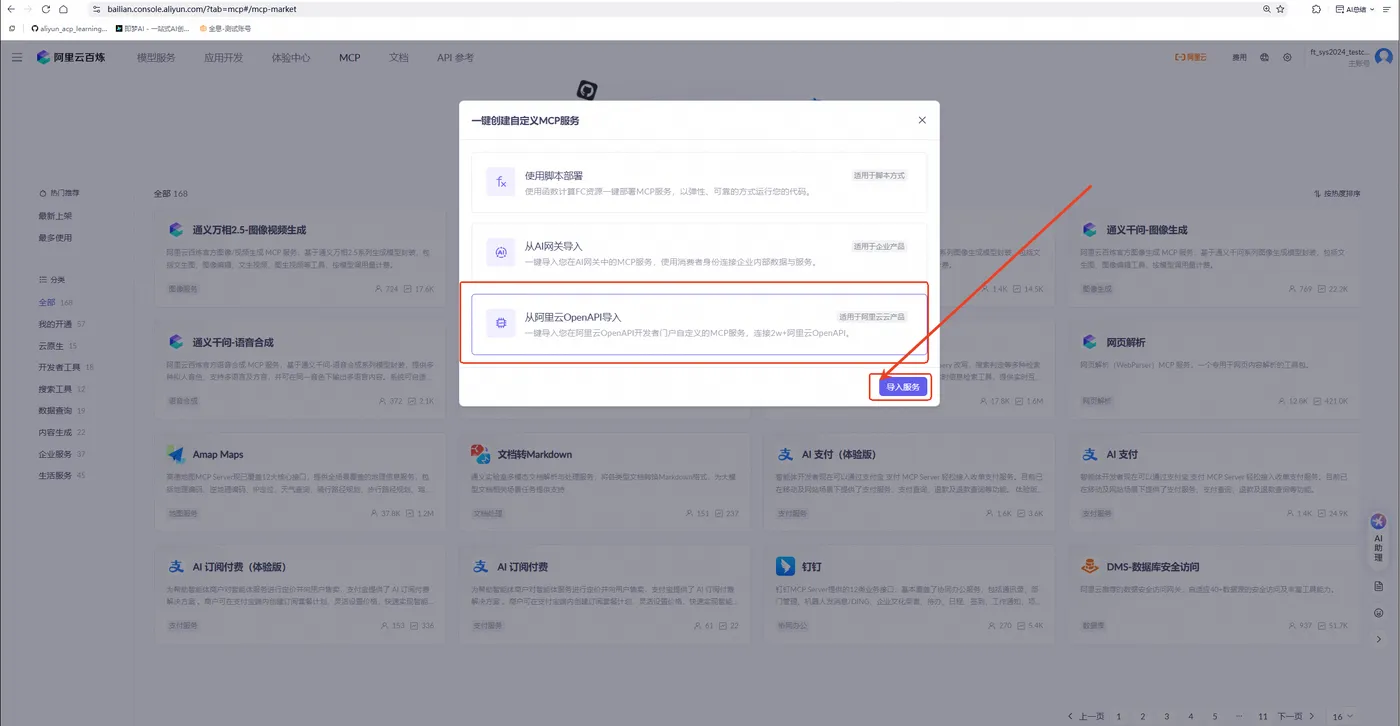Screen dimensions: 1400x726
Task: Select the 云原生 category
Action: coord(58,346)
